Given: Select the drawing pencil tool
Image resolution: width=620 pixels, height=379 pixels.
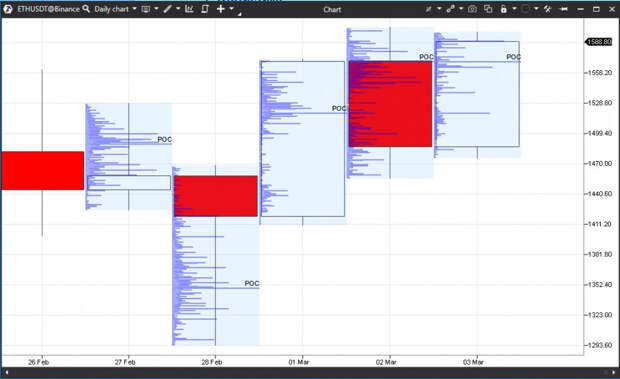Looking at the screenshot, I should click(168, 9).
